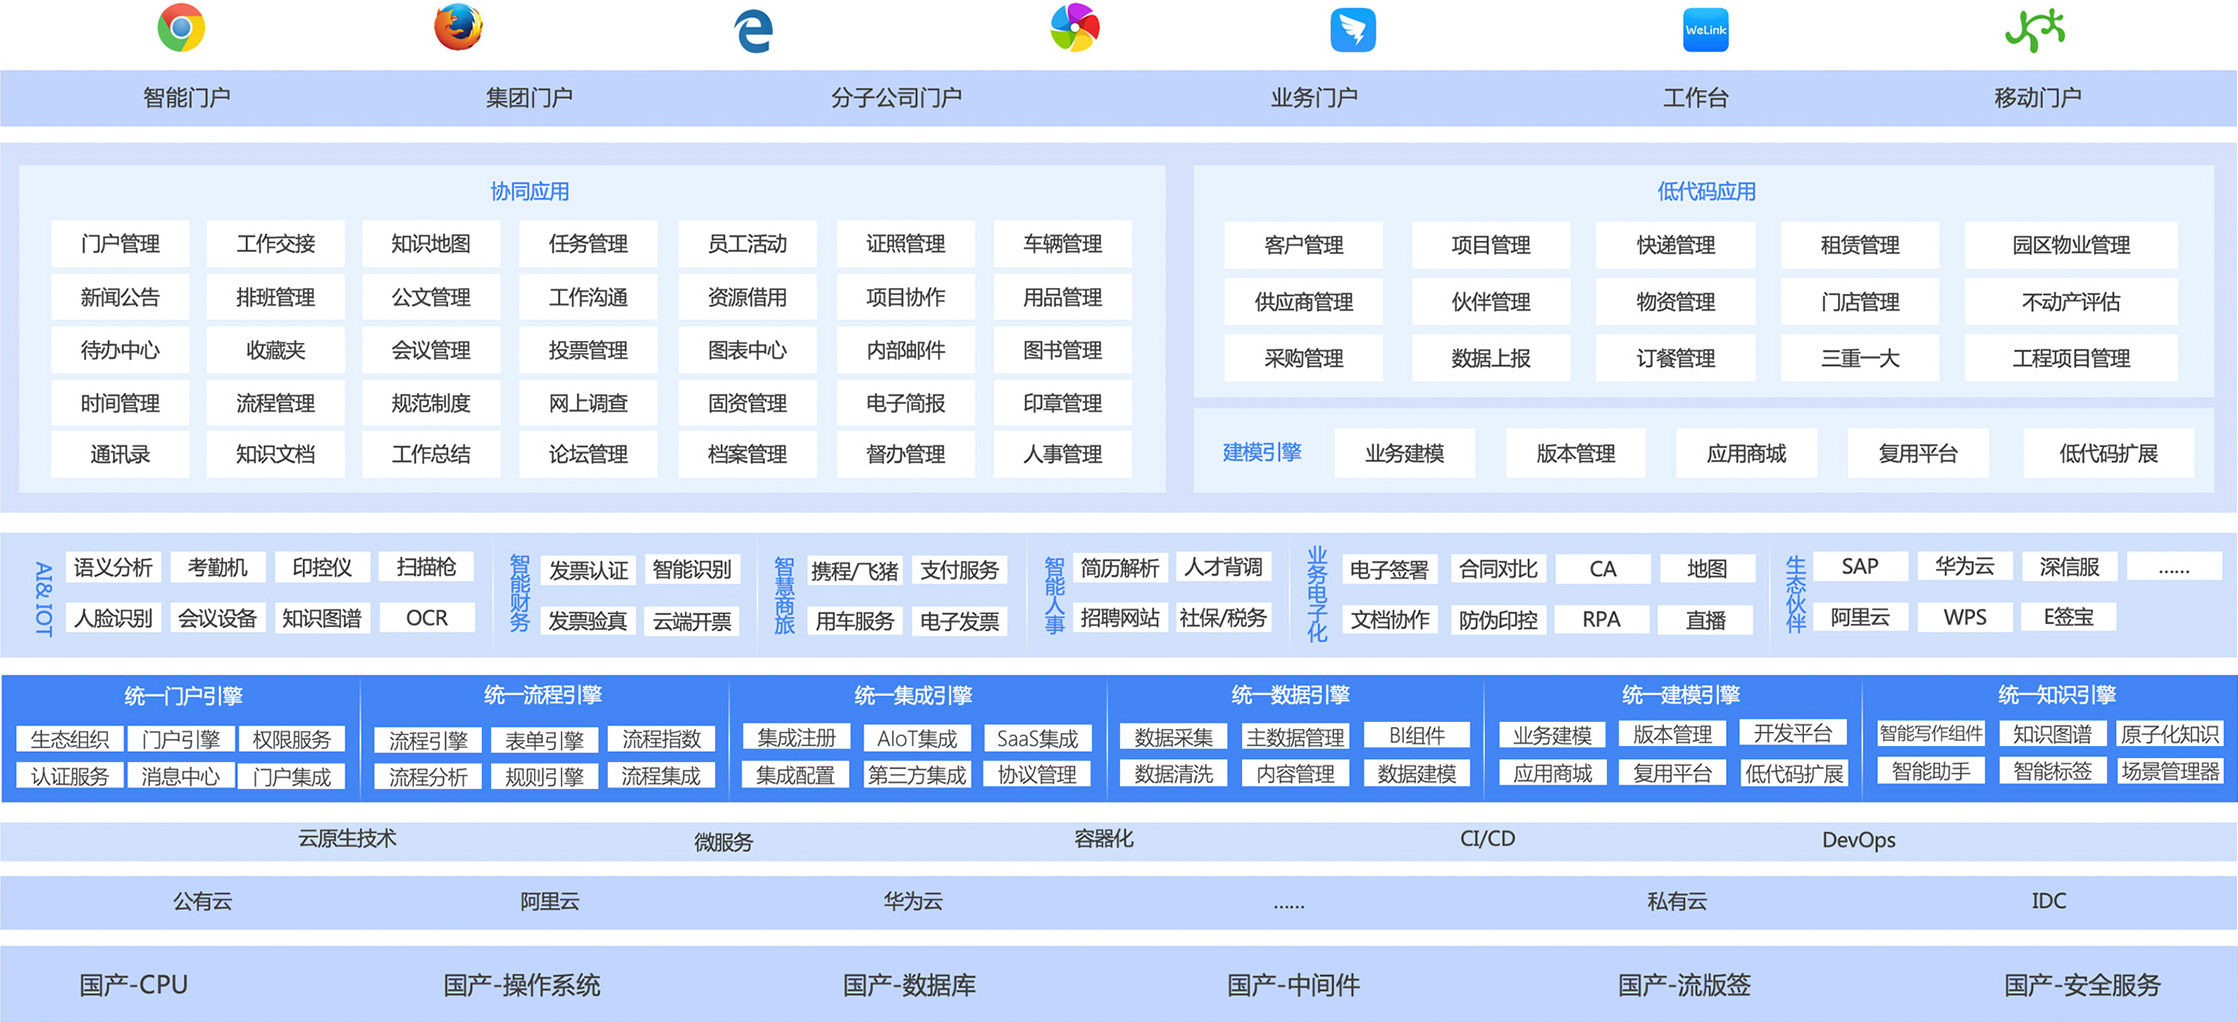This screenshot has width=2238, height=1022.
Task: Select 智能写作组件 in the knowledge engine
Action: [x=1930, y=734]
